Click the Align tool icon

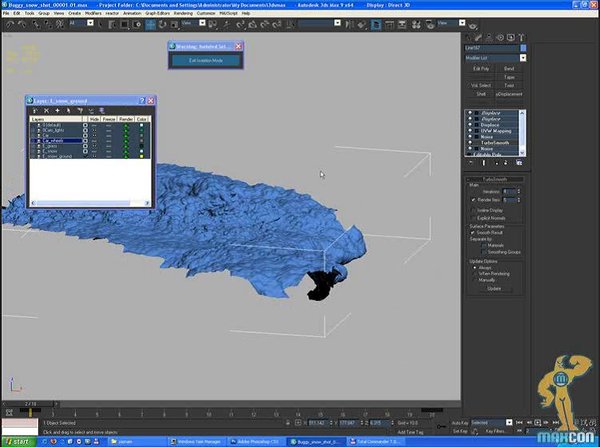pos(362,24)
